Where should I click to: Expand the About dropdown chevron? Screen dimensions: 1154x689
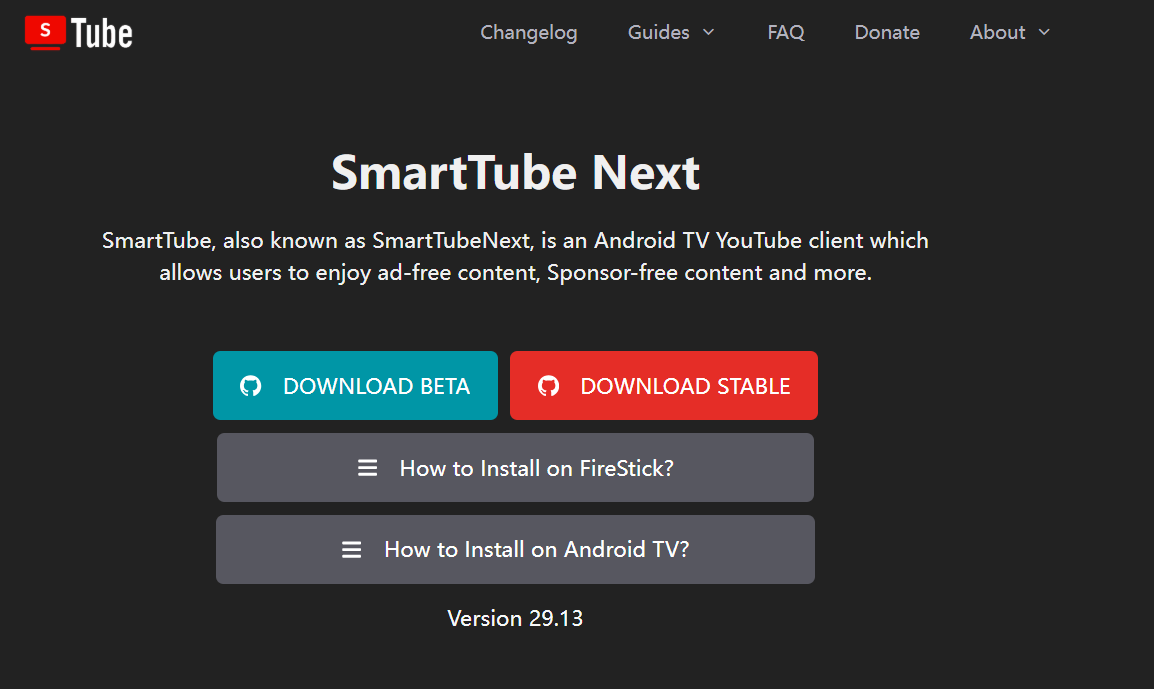coord(1044,32)
